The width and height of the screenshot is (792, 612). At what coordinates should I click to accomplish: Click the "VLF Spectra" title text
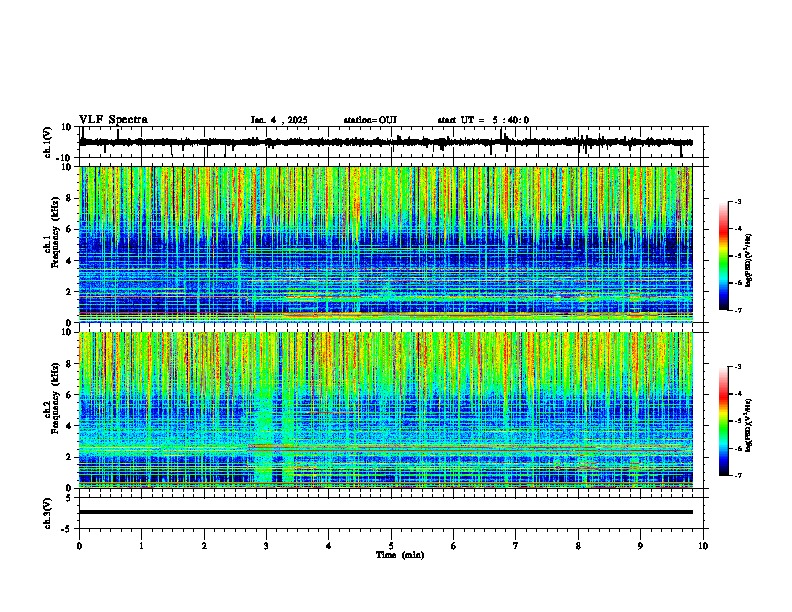pyautogui.click(x=114, y=120)
